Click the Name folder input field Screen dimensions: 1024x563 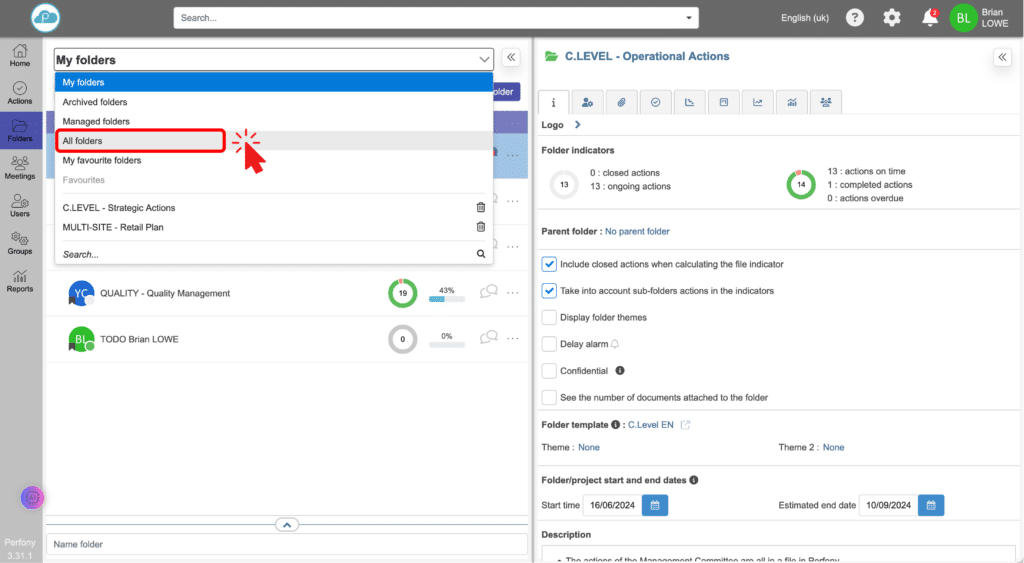[x=286, y=544]
